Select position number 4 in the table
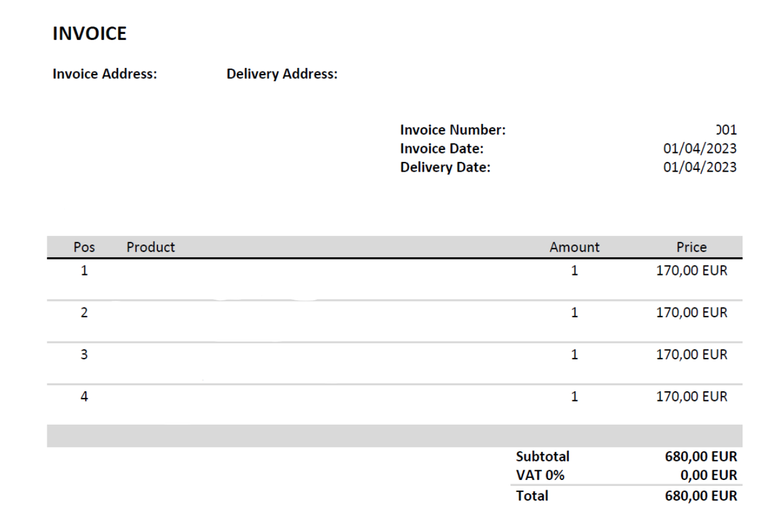Image resolution: width=768 pixels, height=509 pixels. (x=84, y=397)
